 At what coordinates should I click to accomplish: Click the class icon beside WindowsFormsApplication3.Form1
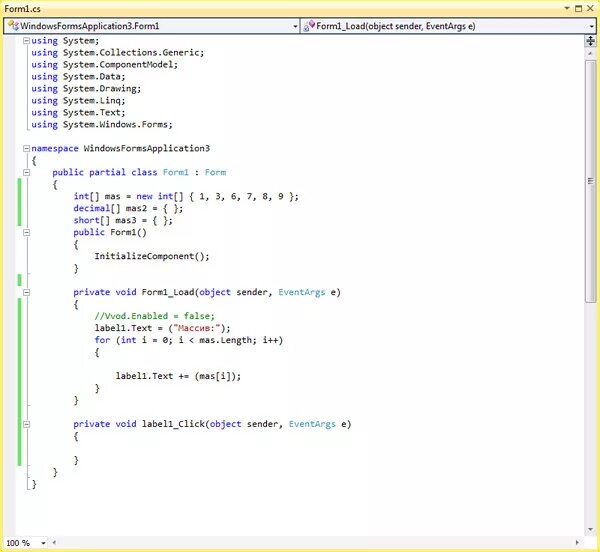coord(13,26)
